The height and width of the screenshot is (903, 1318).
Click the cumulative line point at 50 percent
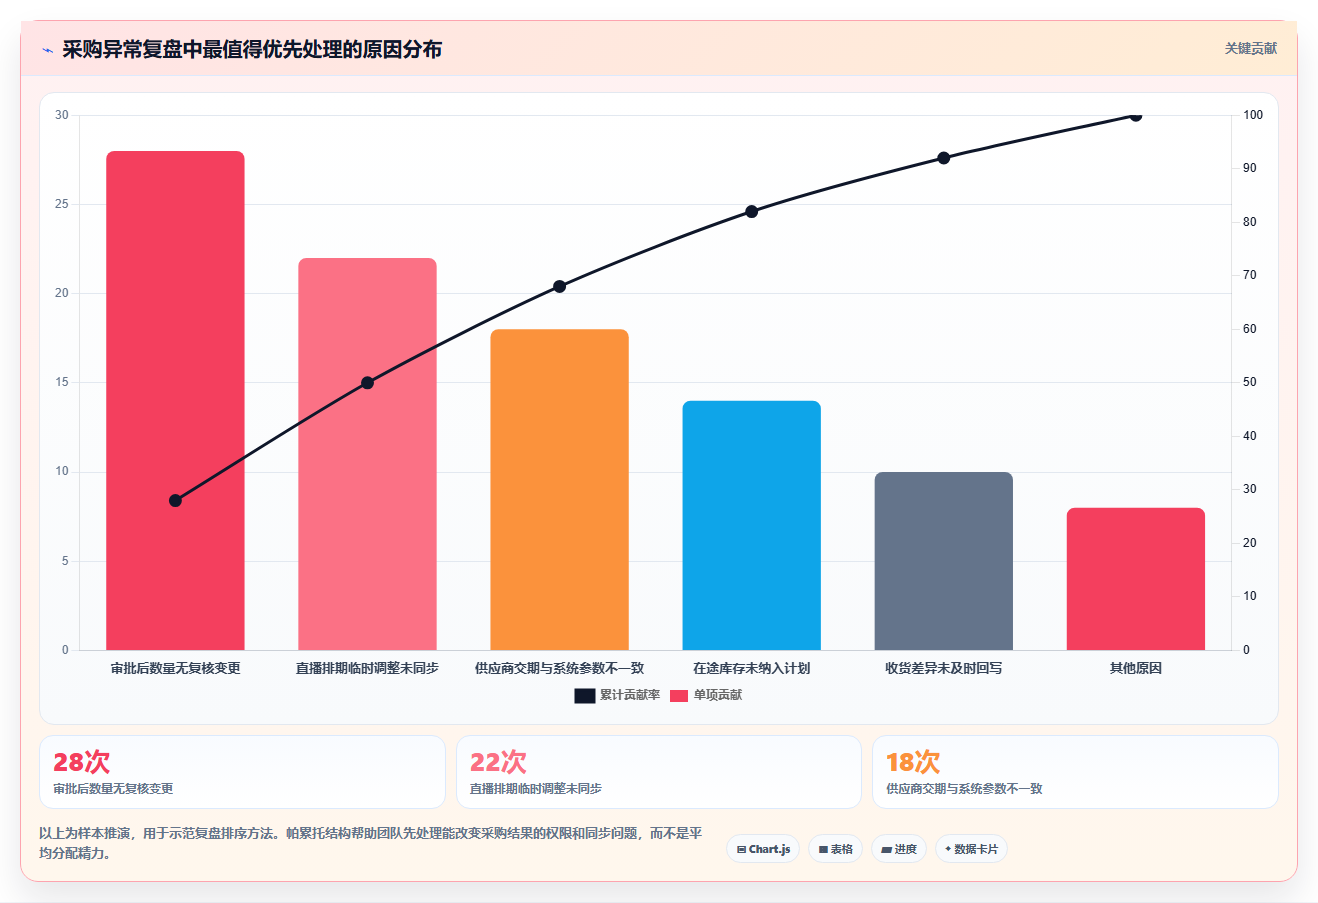coord(367,383)
